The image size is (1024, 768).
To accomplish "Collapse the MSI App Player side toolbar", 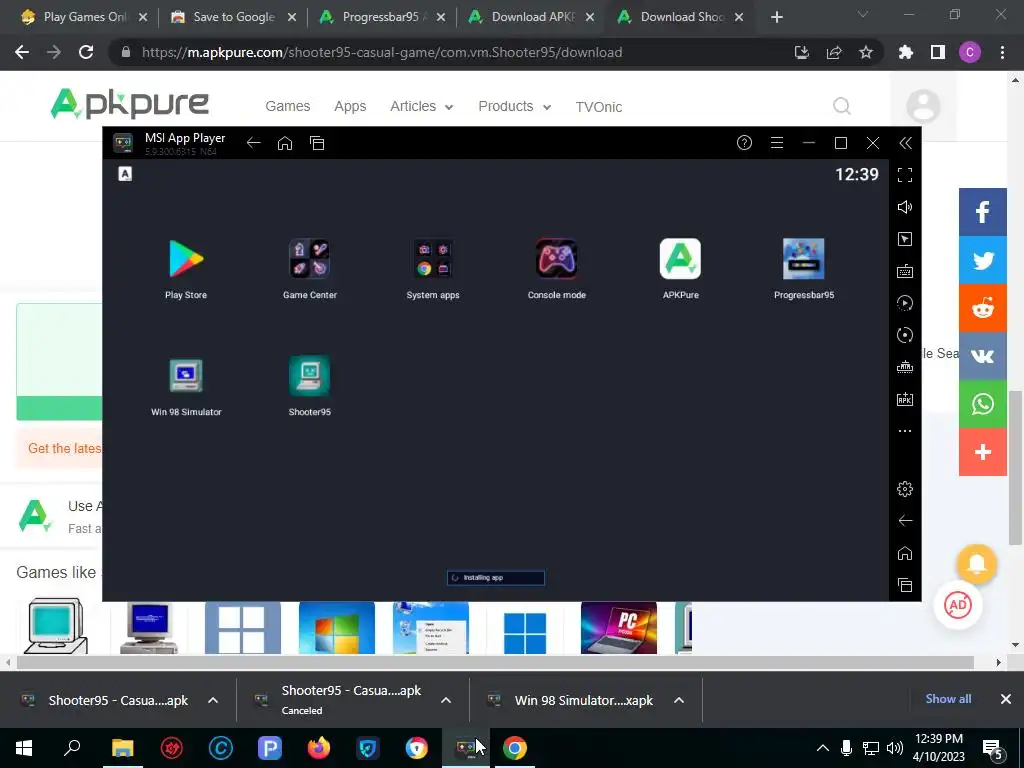I will click(x=905, y=143).
